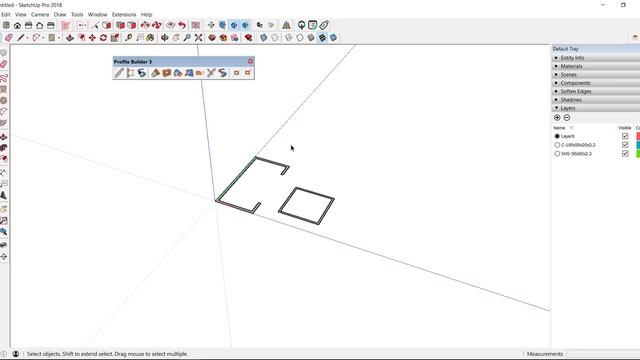This screenshot has width=640, height=360.
Task: Select the Monochrome face style icon
Action: point(333,38)
